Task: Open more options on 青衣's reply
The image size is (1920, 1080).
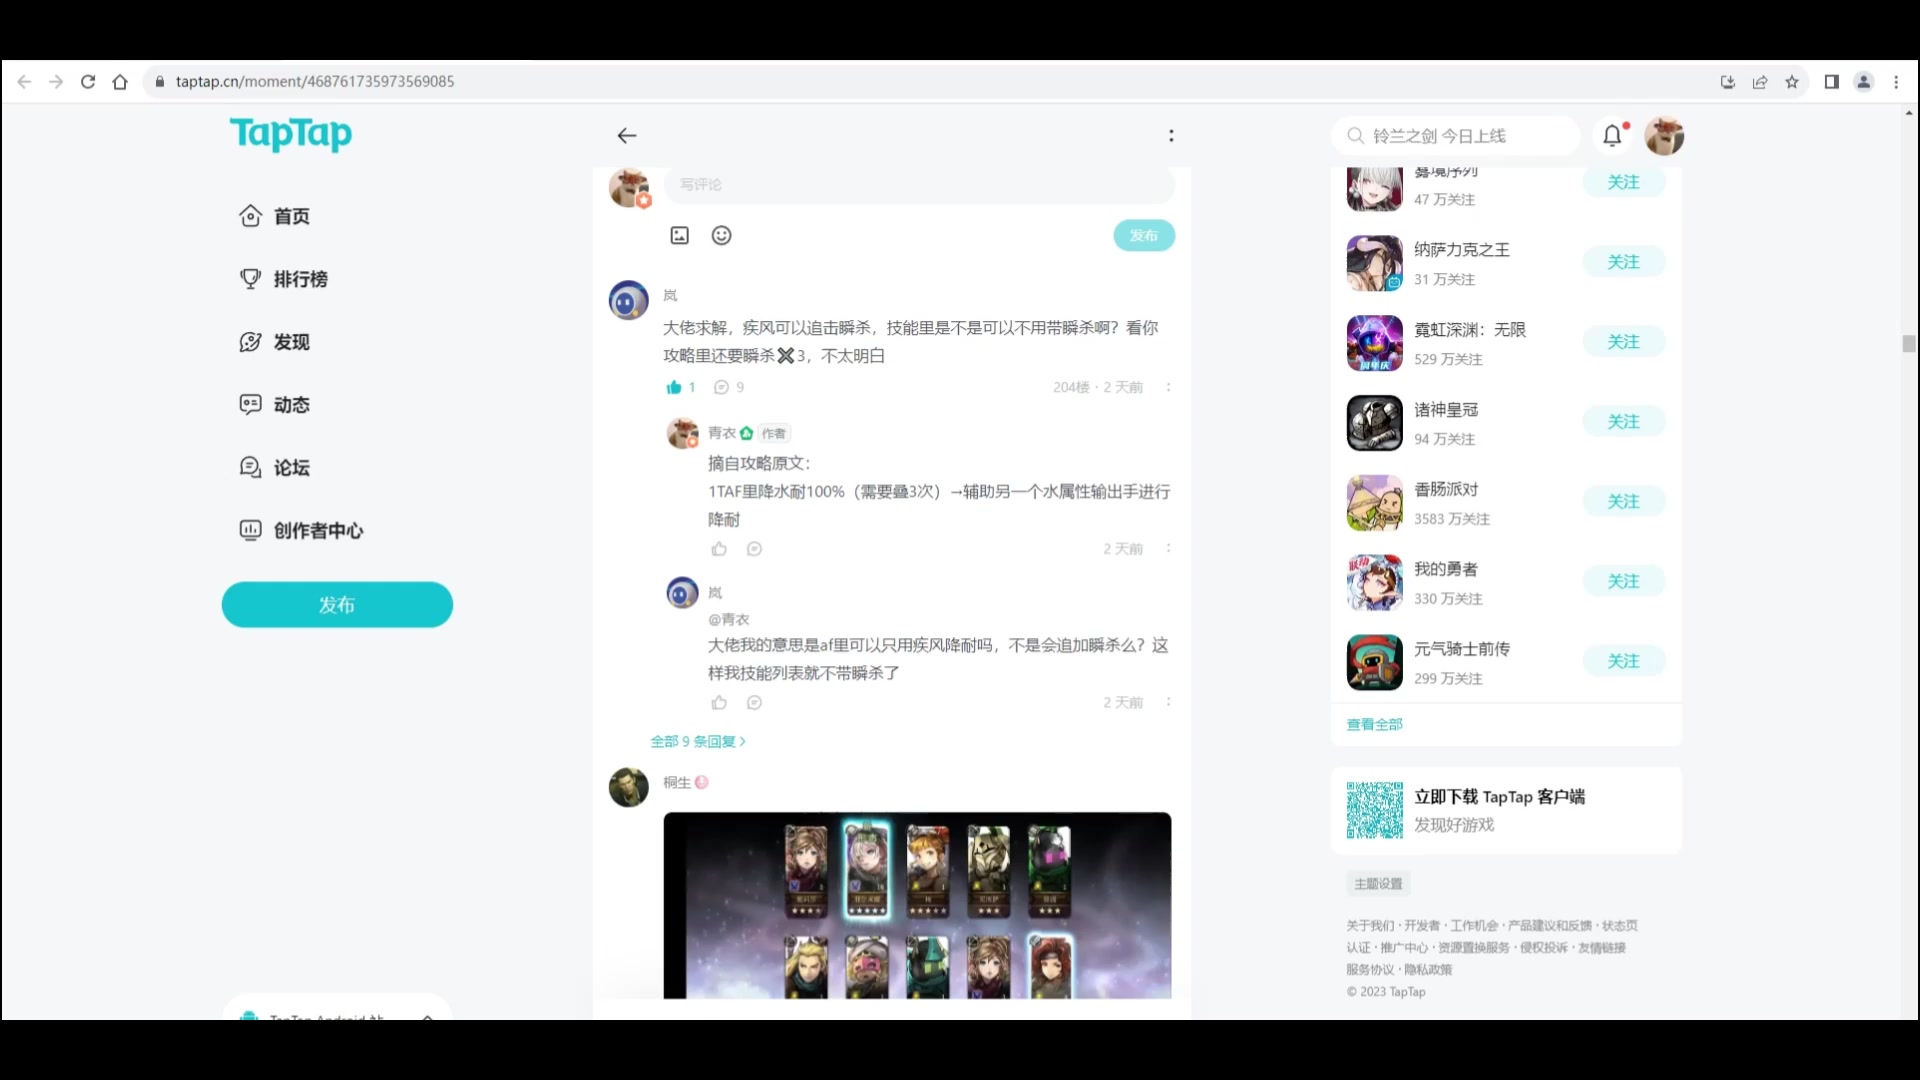Action: point(1168,548)
